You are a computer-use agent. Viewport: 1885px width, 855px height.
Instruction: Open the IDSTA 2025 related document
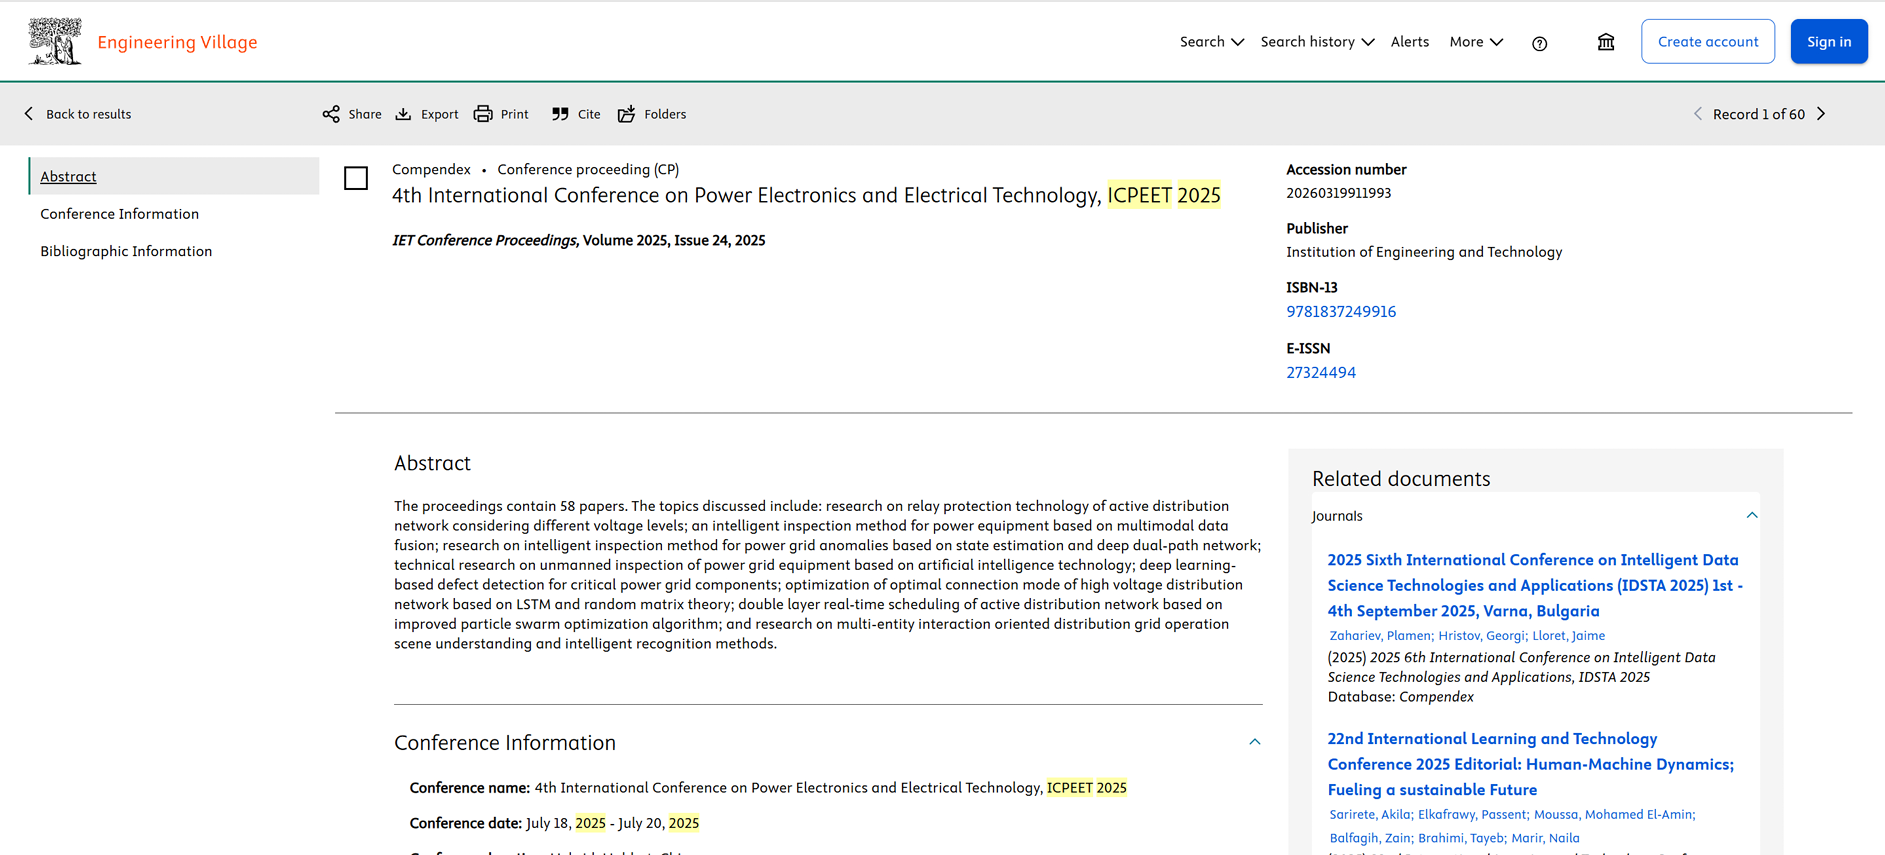point(1535,586)
